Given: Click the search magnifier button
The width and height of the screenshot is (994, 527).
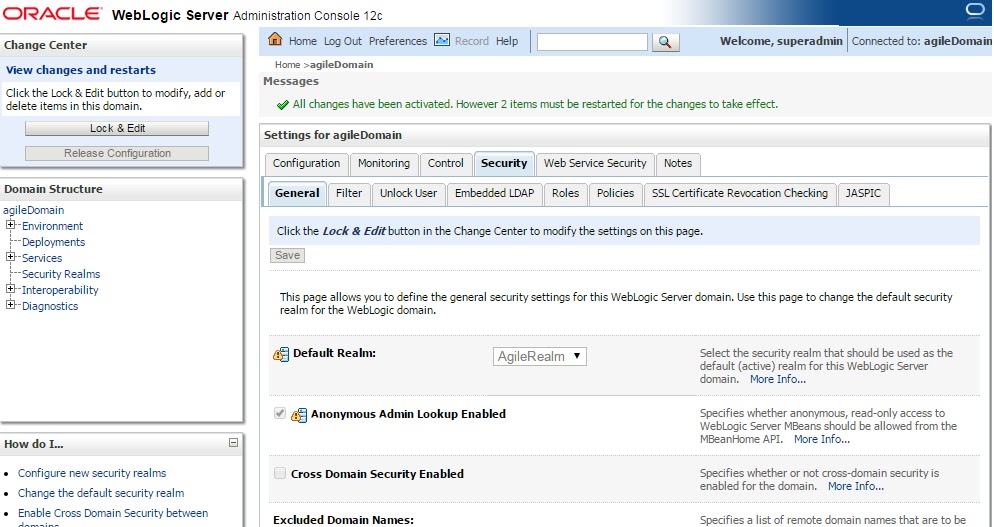Looking at the screenshot, I should (665, 42).
